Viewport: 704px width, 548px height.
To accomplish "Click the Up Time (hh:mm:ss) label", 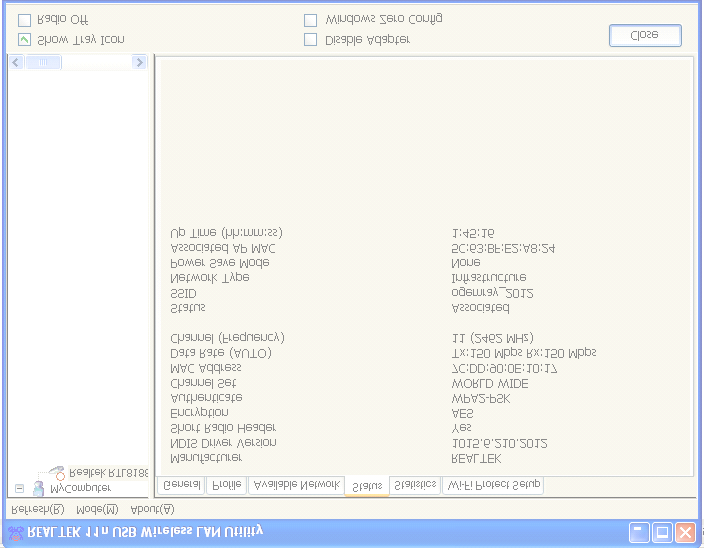I will (226, 233).
